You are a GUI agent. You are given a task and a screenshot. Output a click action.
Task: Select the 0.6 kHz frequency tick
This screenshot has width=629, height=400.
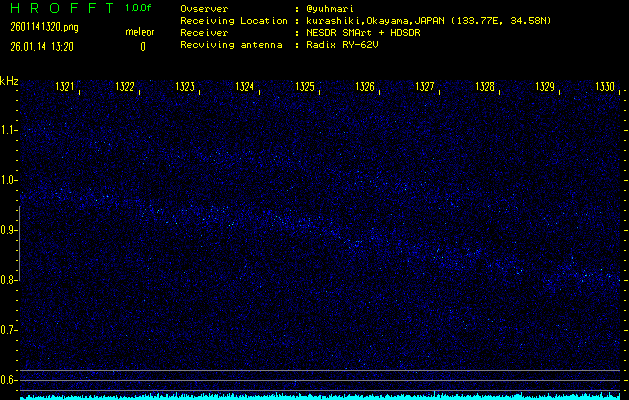9,380
